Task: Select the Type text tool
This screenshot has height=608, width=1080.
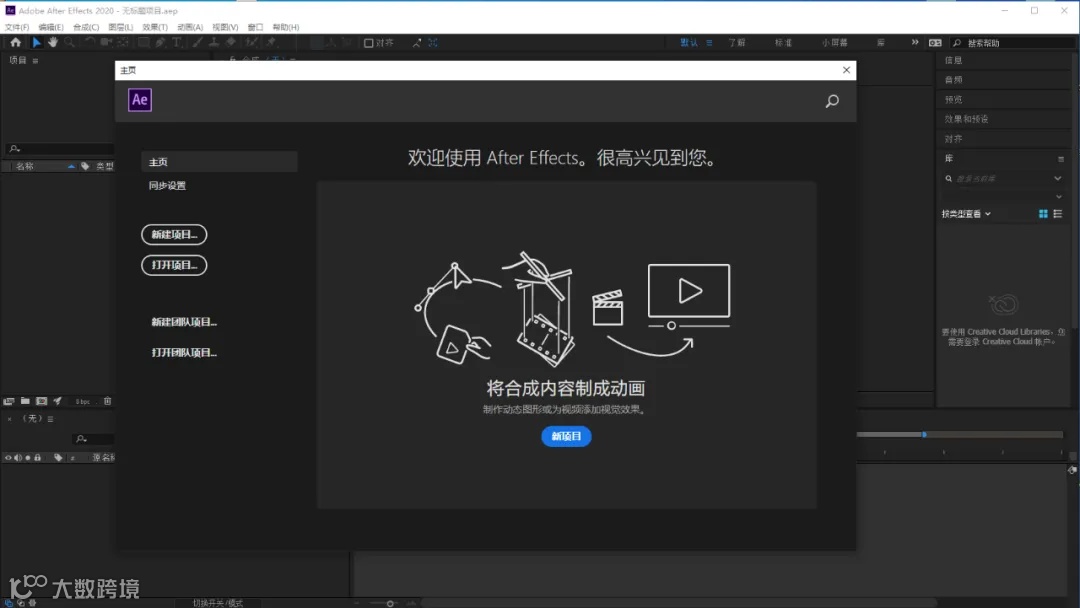Action: (x=177, y=42)
